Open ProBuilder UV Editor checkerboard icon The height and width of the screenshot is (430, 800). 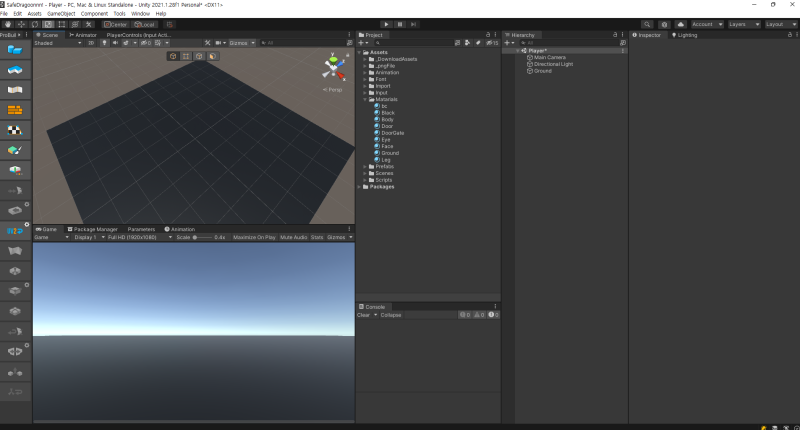click(15, 130)
